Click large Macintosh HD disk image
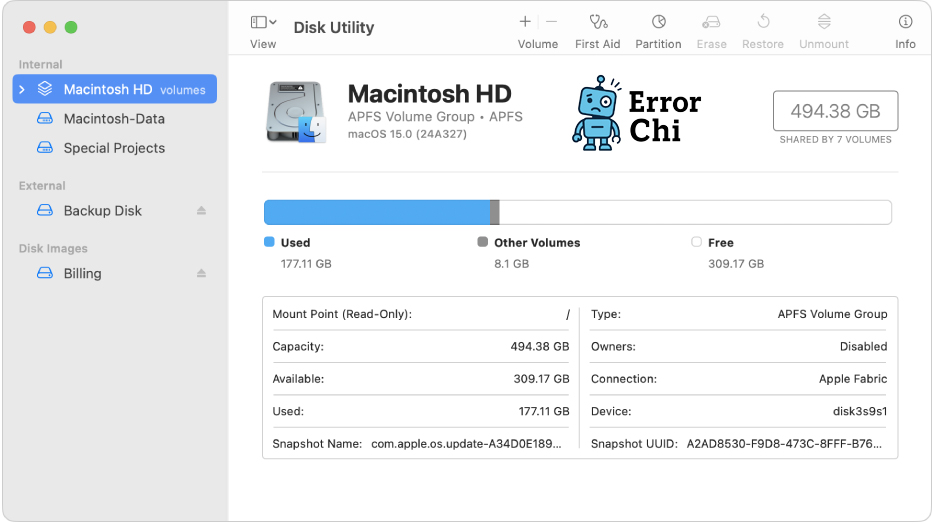This screenshot has width=932, height=524. tap(296, 112)
